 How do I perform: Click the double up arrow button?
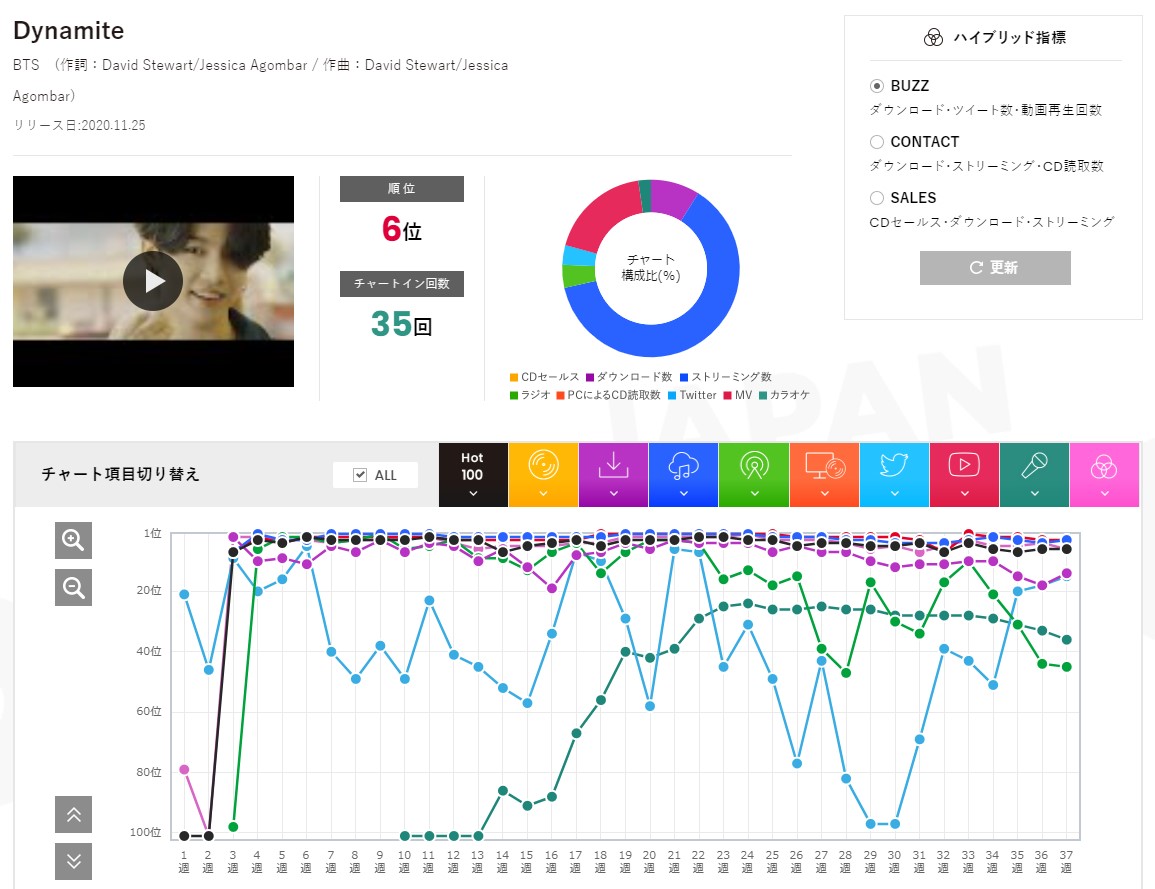coord(73,814)
